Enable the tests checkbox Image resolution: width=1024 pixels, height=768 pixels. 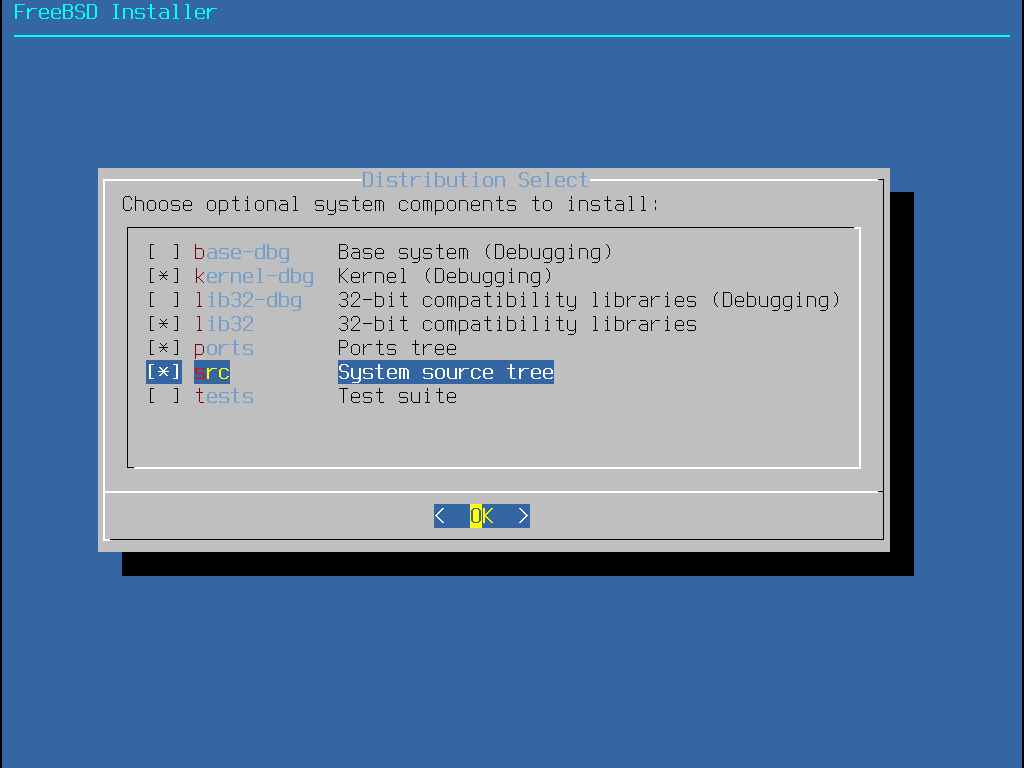pyautogui.click(x=164, y=396)
